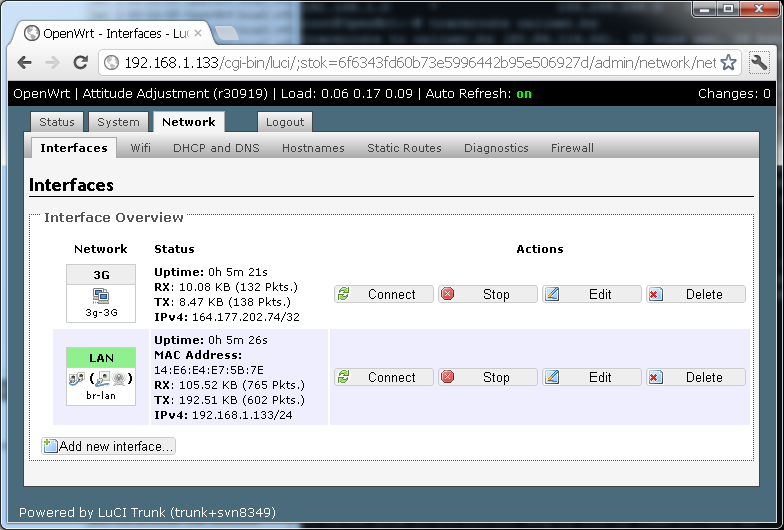Screen dimensions: 784x530
Task: Click the Add new interface button
Action: [108, 446]
